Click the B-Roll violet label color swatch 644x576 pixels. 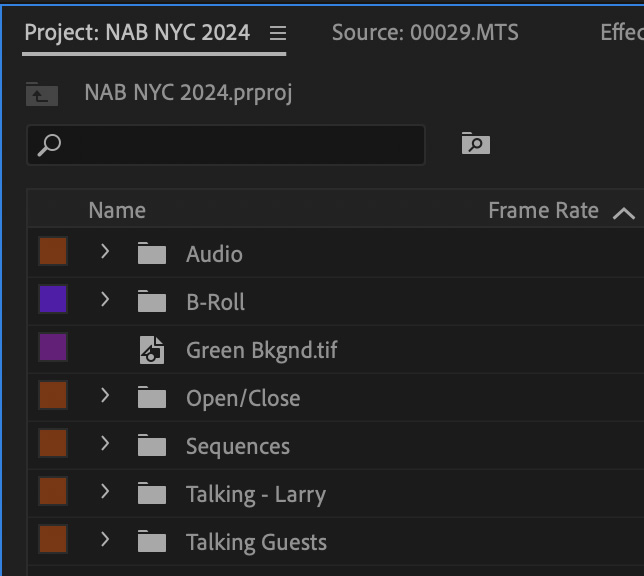click(53, 299)
